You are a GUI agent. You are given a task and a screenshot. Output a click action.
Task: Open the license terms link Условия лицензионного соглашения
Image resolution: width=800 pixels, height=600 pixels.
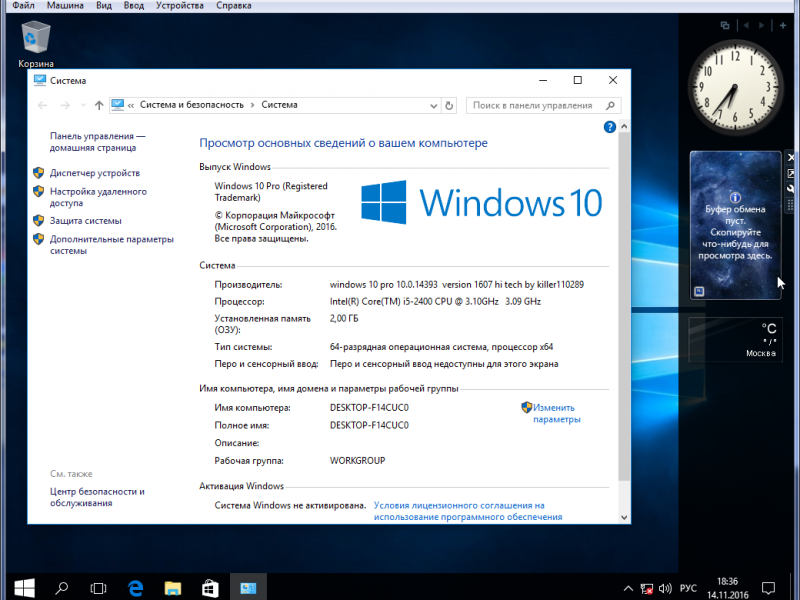click(468, 511)
